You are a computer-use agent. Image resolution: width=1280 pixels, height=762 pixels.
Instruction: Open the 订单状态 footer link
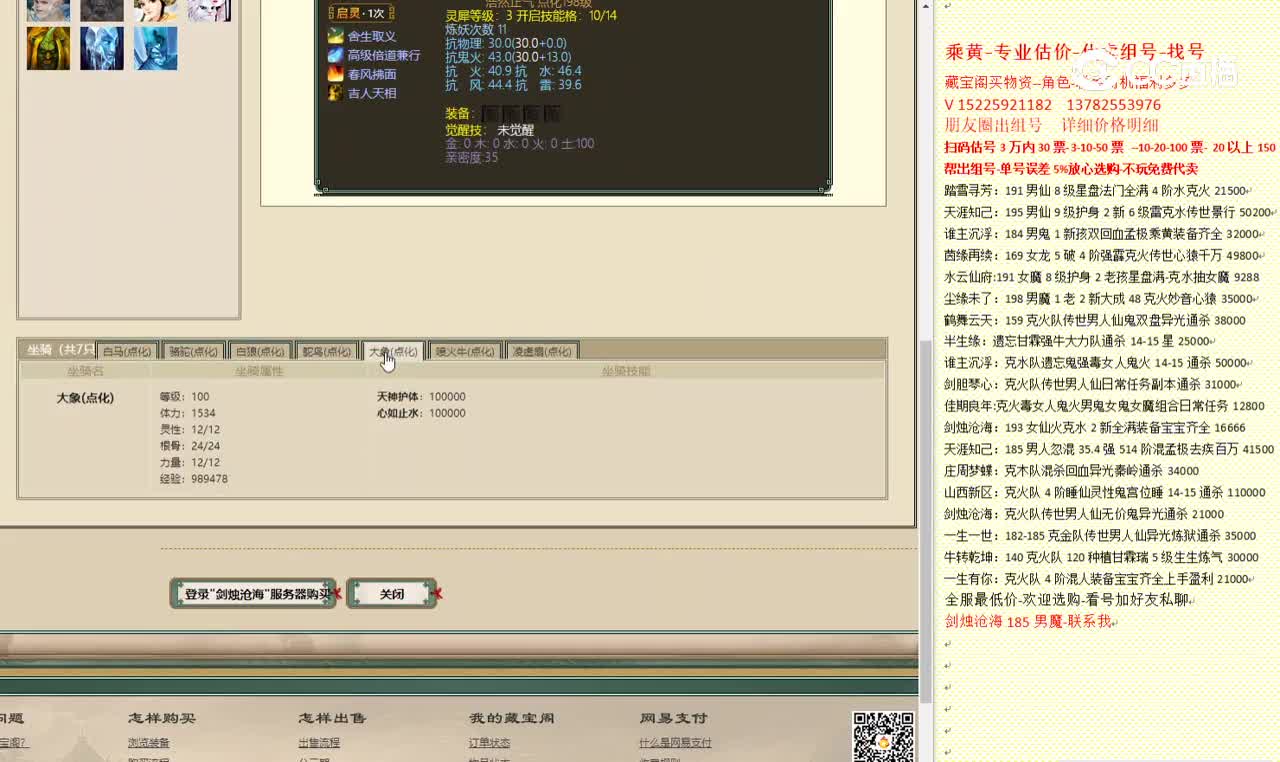pyautogui.click(x=490, y=743)
